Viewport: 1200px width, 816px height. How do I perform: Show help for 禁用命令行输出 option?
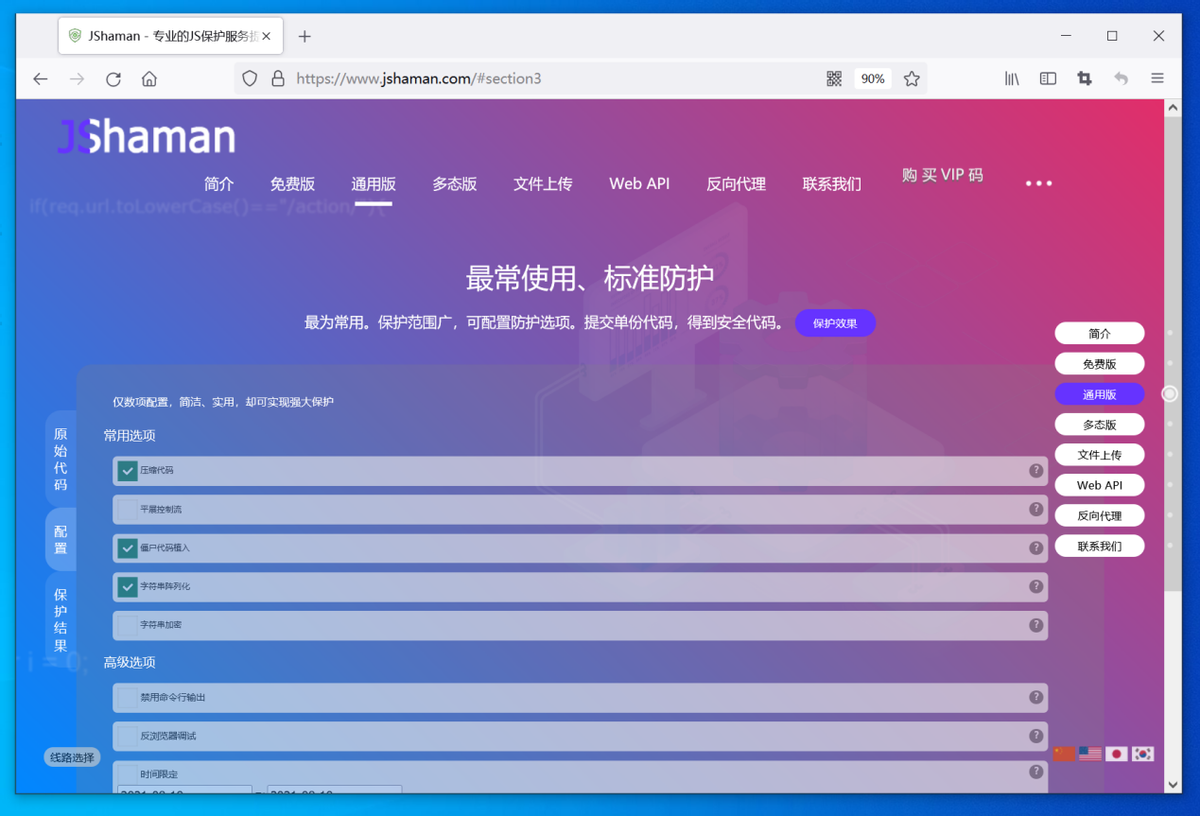1036,697
